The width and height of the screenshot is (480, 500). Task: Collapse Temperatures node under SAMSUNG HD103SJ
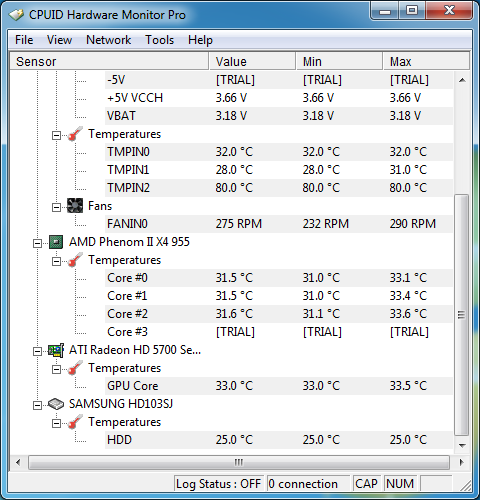[56, 423]
